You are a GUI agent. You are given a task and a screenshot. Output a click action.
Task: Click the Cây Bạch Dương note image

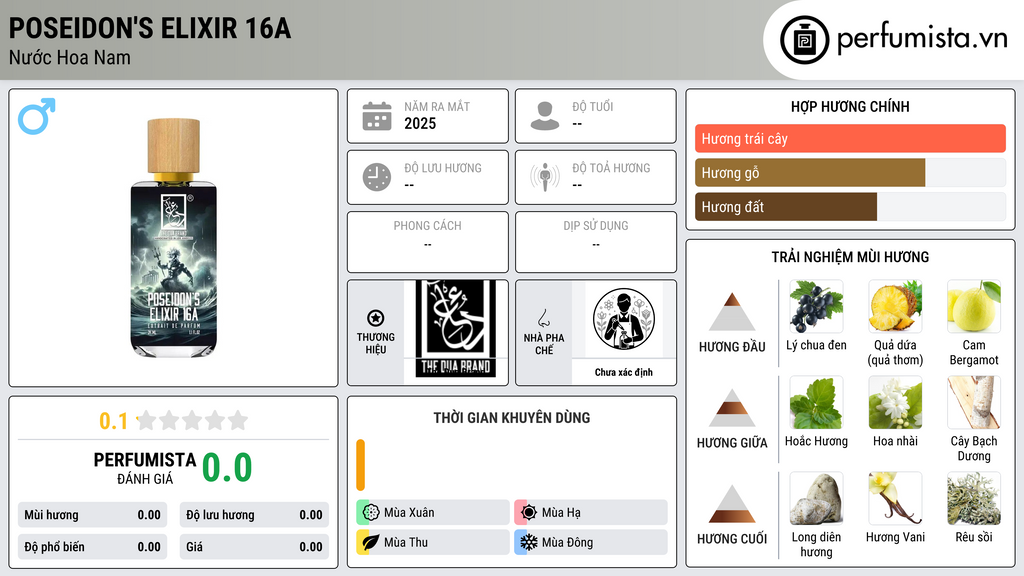pos(974,402)
